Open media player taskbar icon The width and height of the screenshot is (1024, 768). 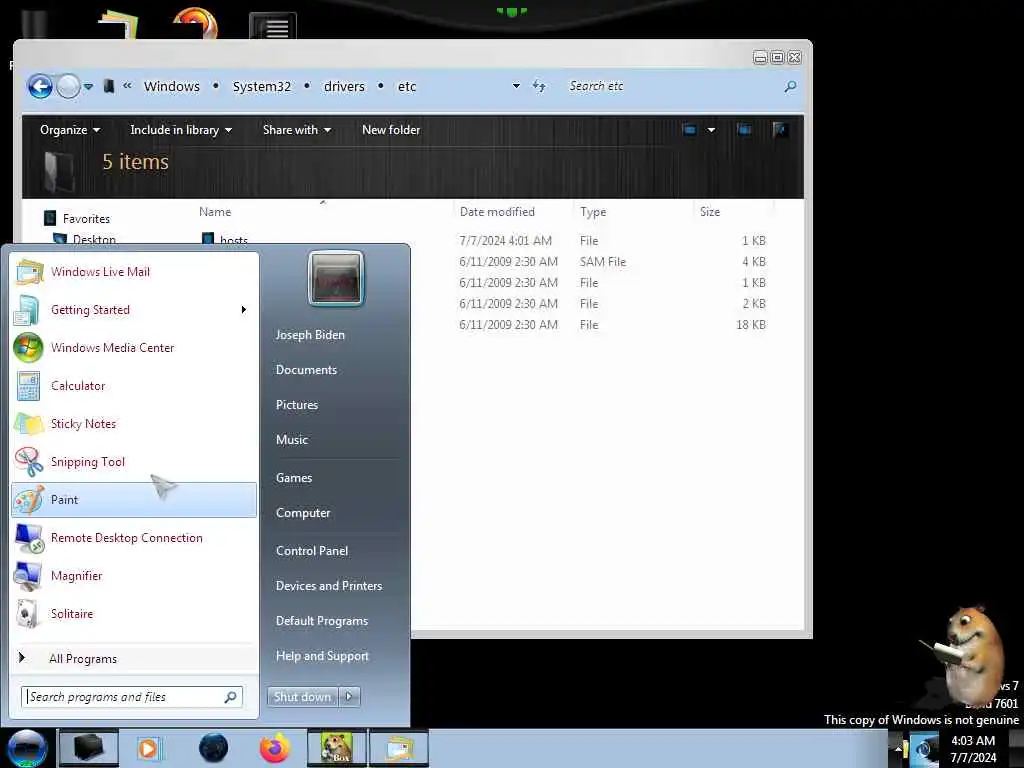pyautogui.click(x=148, y=748)
